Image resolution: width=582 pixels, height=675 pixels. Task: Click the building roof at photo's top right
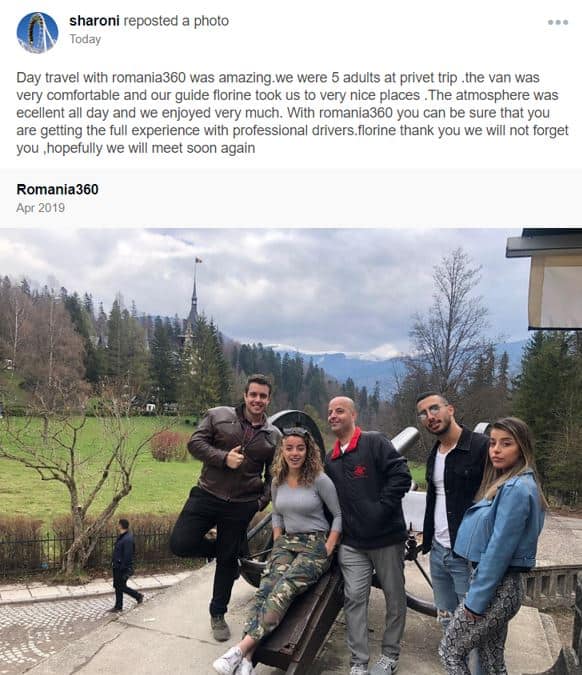click(545, 242)
